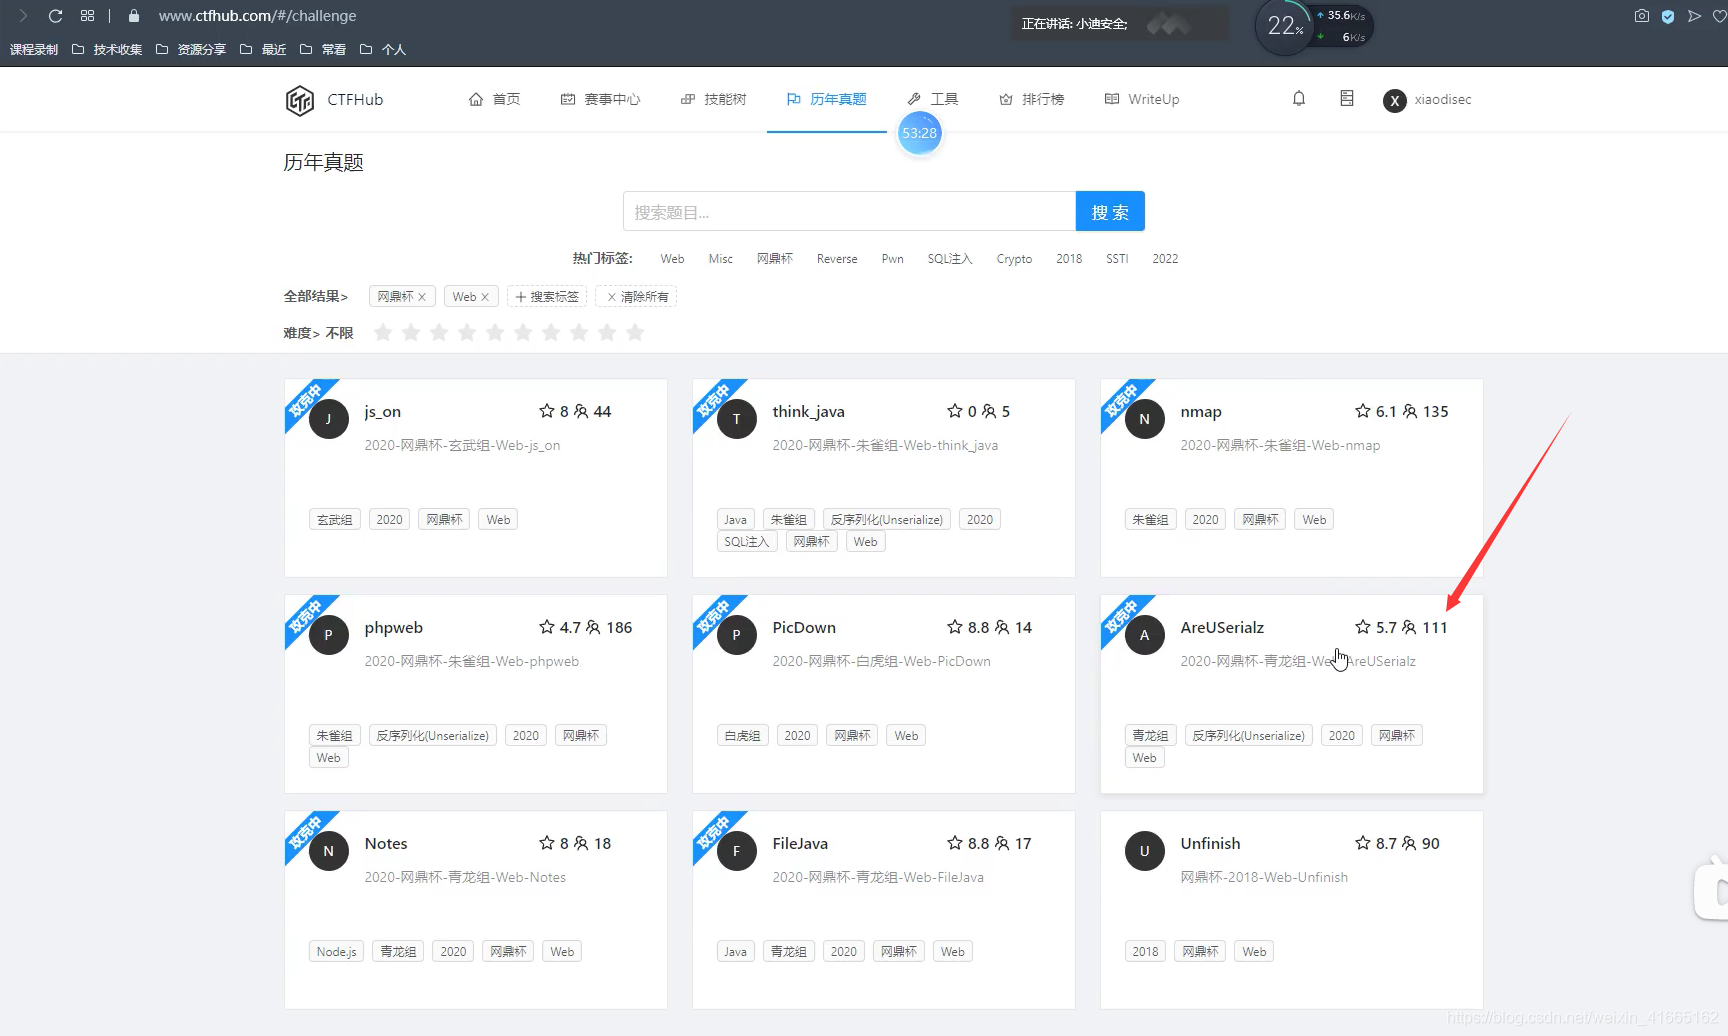Open the AreUSerialz challenge title
The image size is (1728, 1036).
point(1222,627)
